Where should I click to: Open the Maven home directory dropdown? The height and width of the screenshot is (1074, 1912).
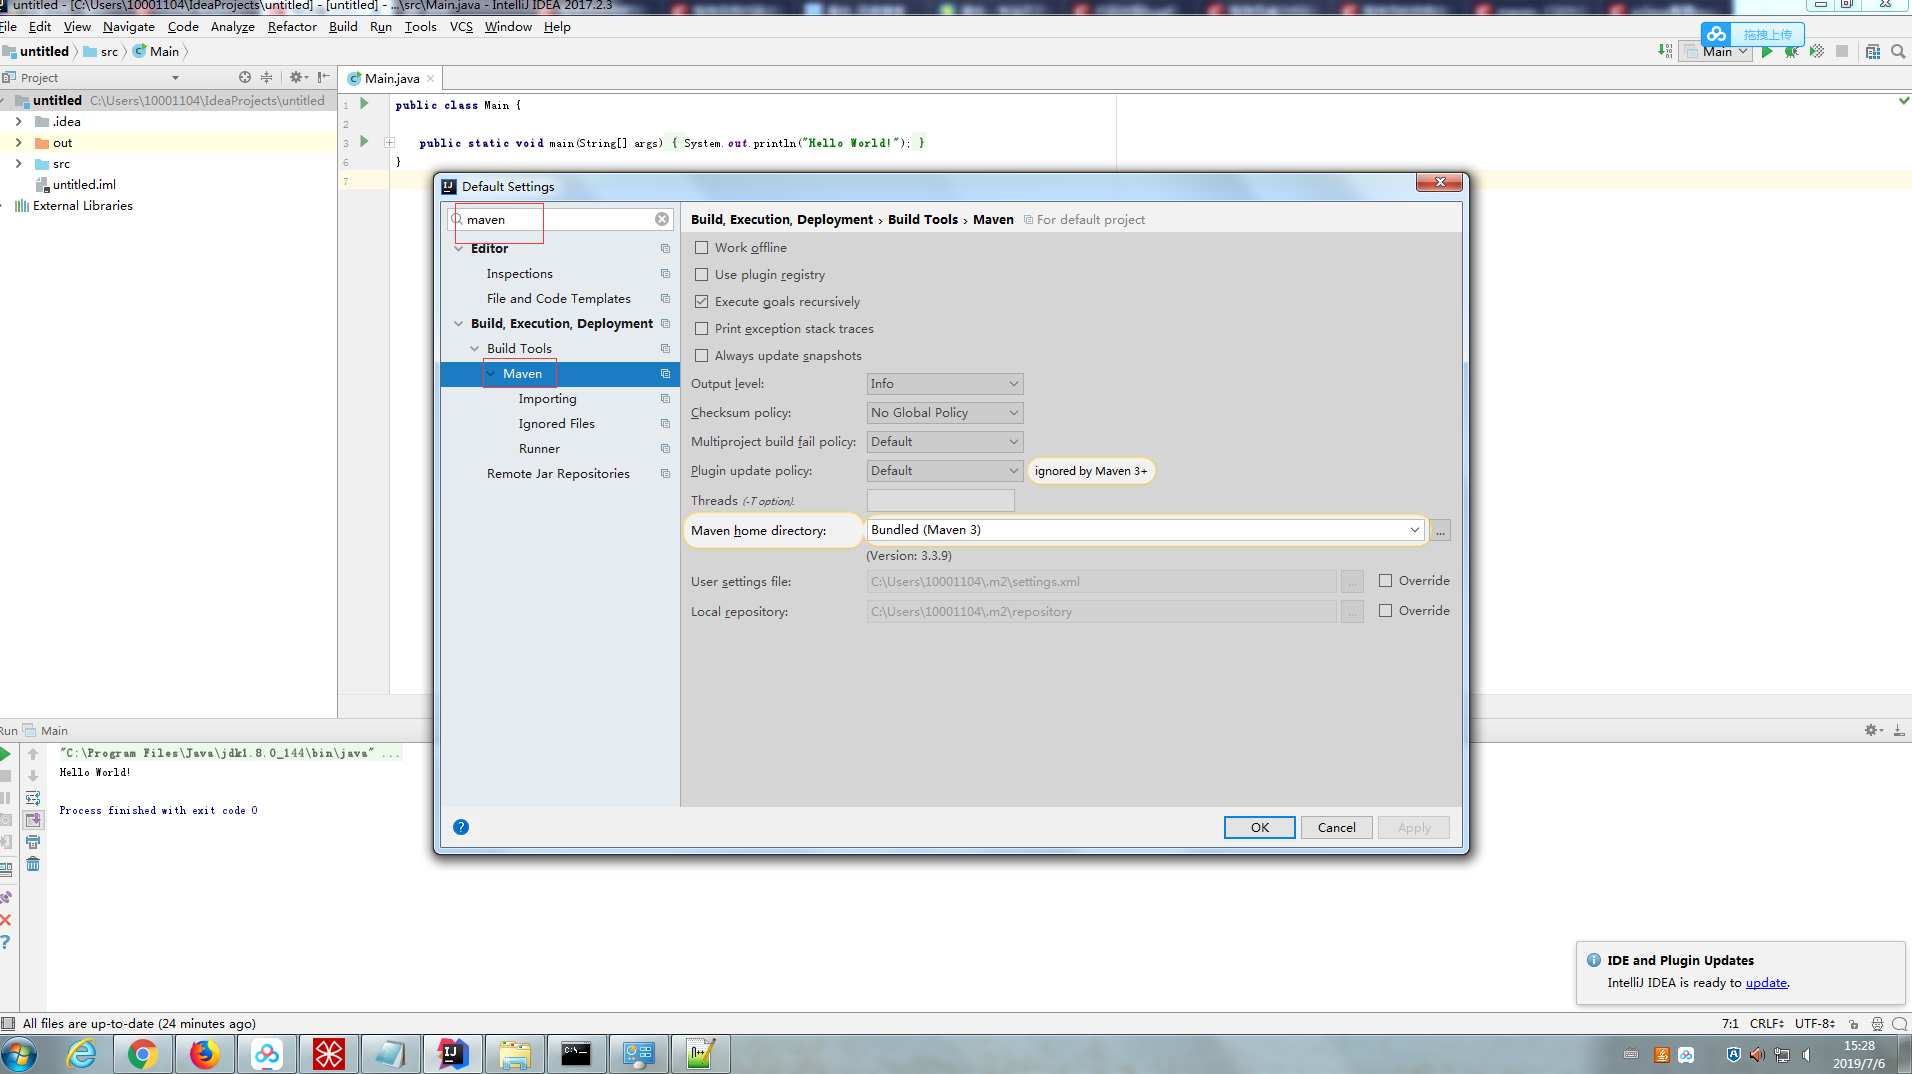(x=1146, y=530)
